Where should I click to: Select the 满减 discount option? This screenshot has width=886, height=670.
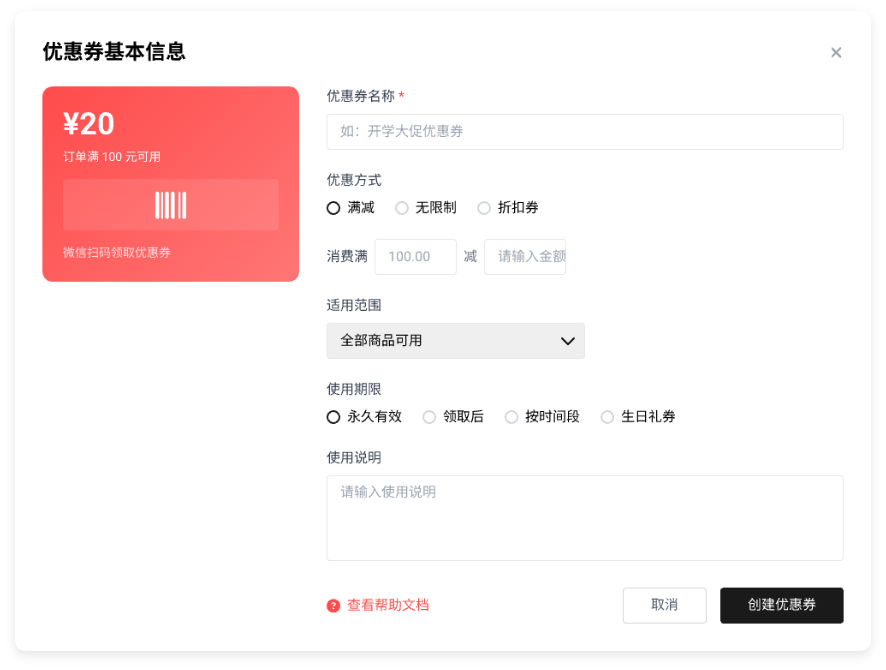pos(334,208)
